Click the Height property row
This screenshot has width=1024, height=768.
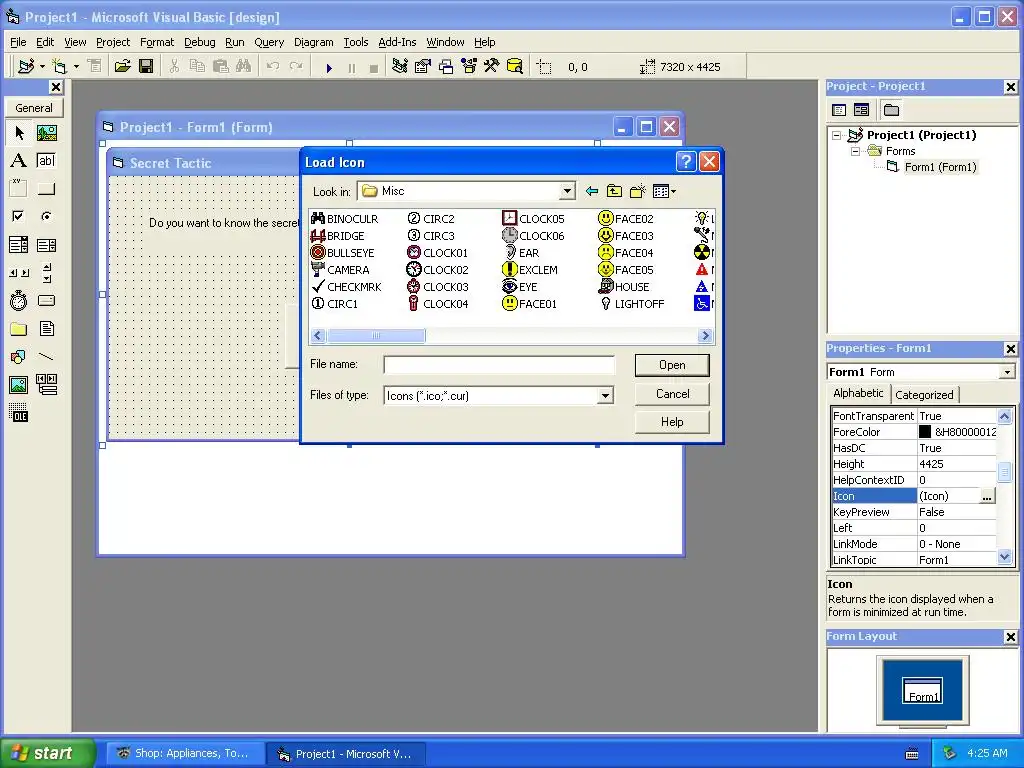[x=914, y=464]
